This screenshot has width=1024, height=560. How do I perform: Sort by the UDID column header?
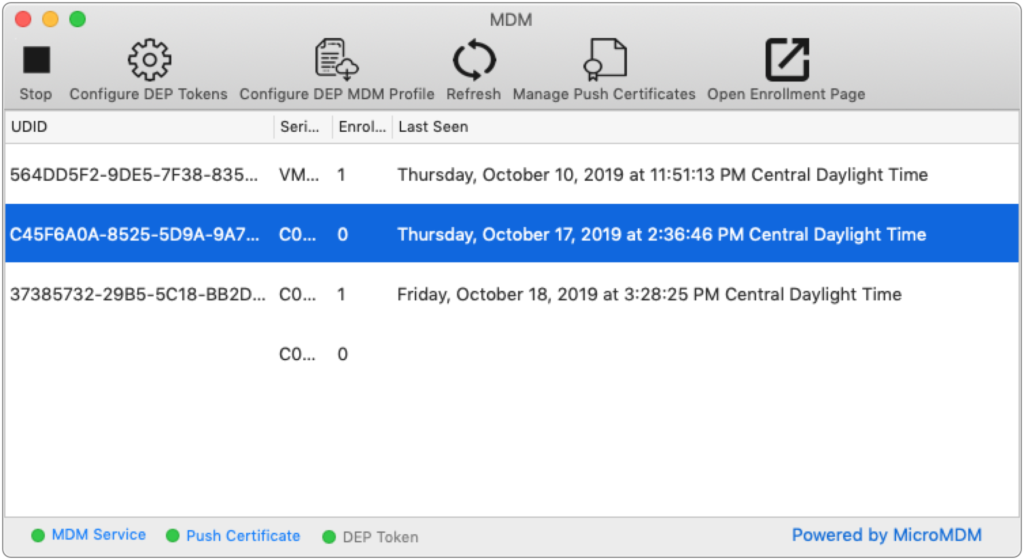click(x=139, y=127)
